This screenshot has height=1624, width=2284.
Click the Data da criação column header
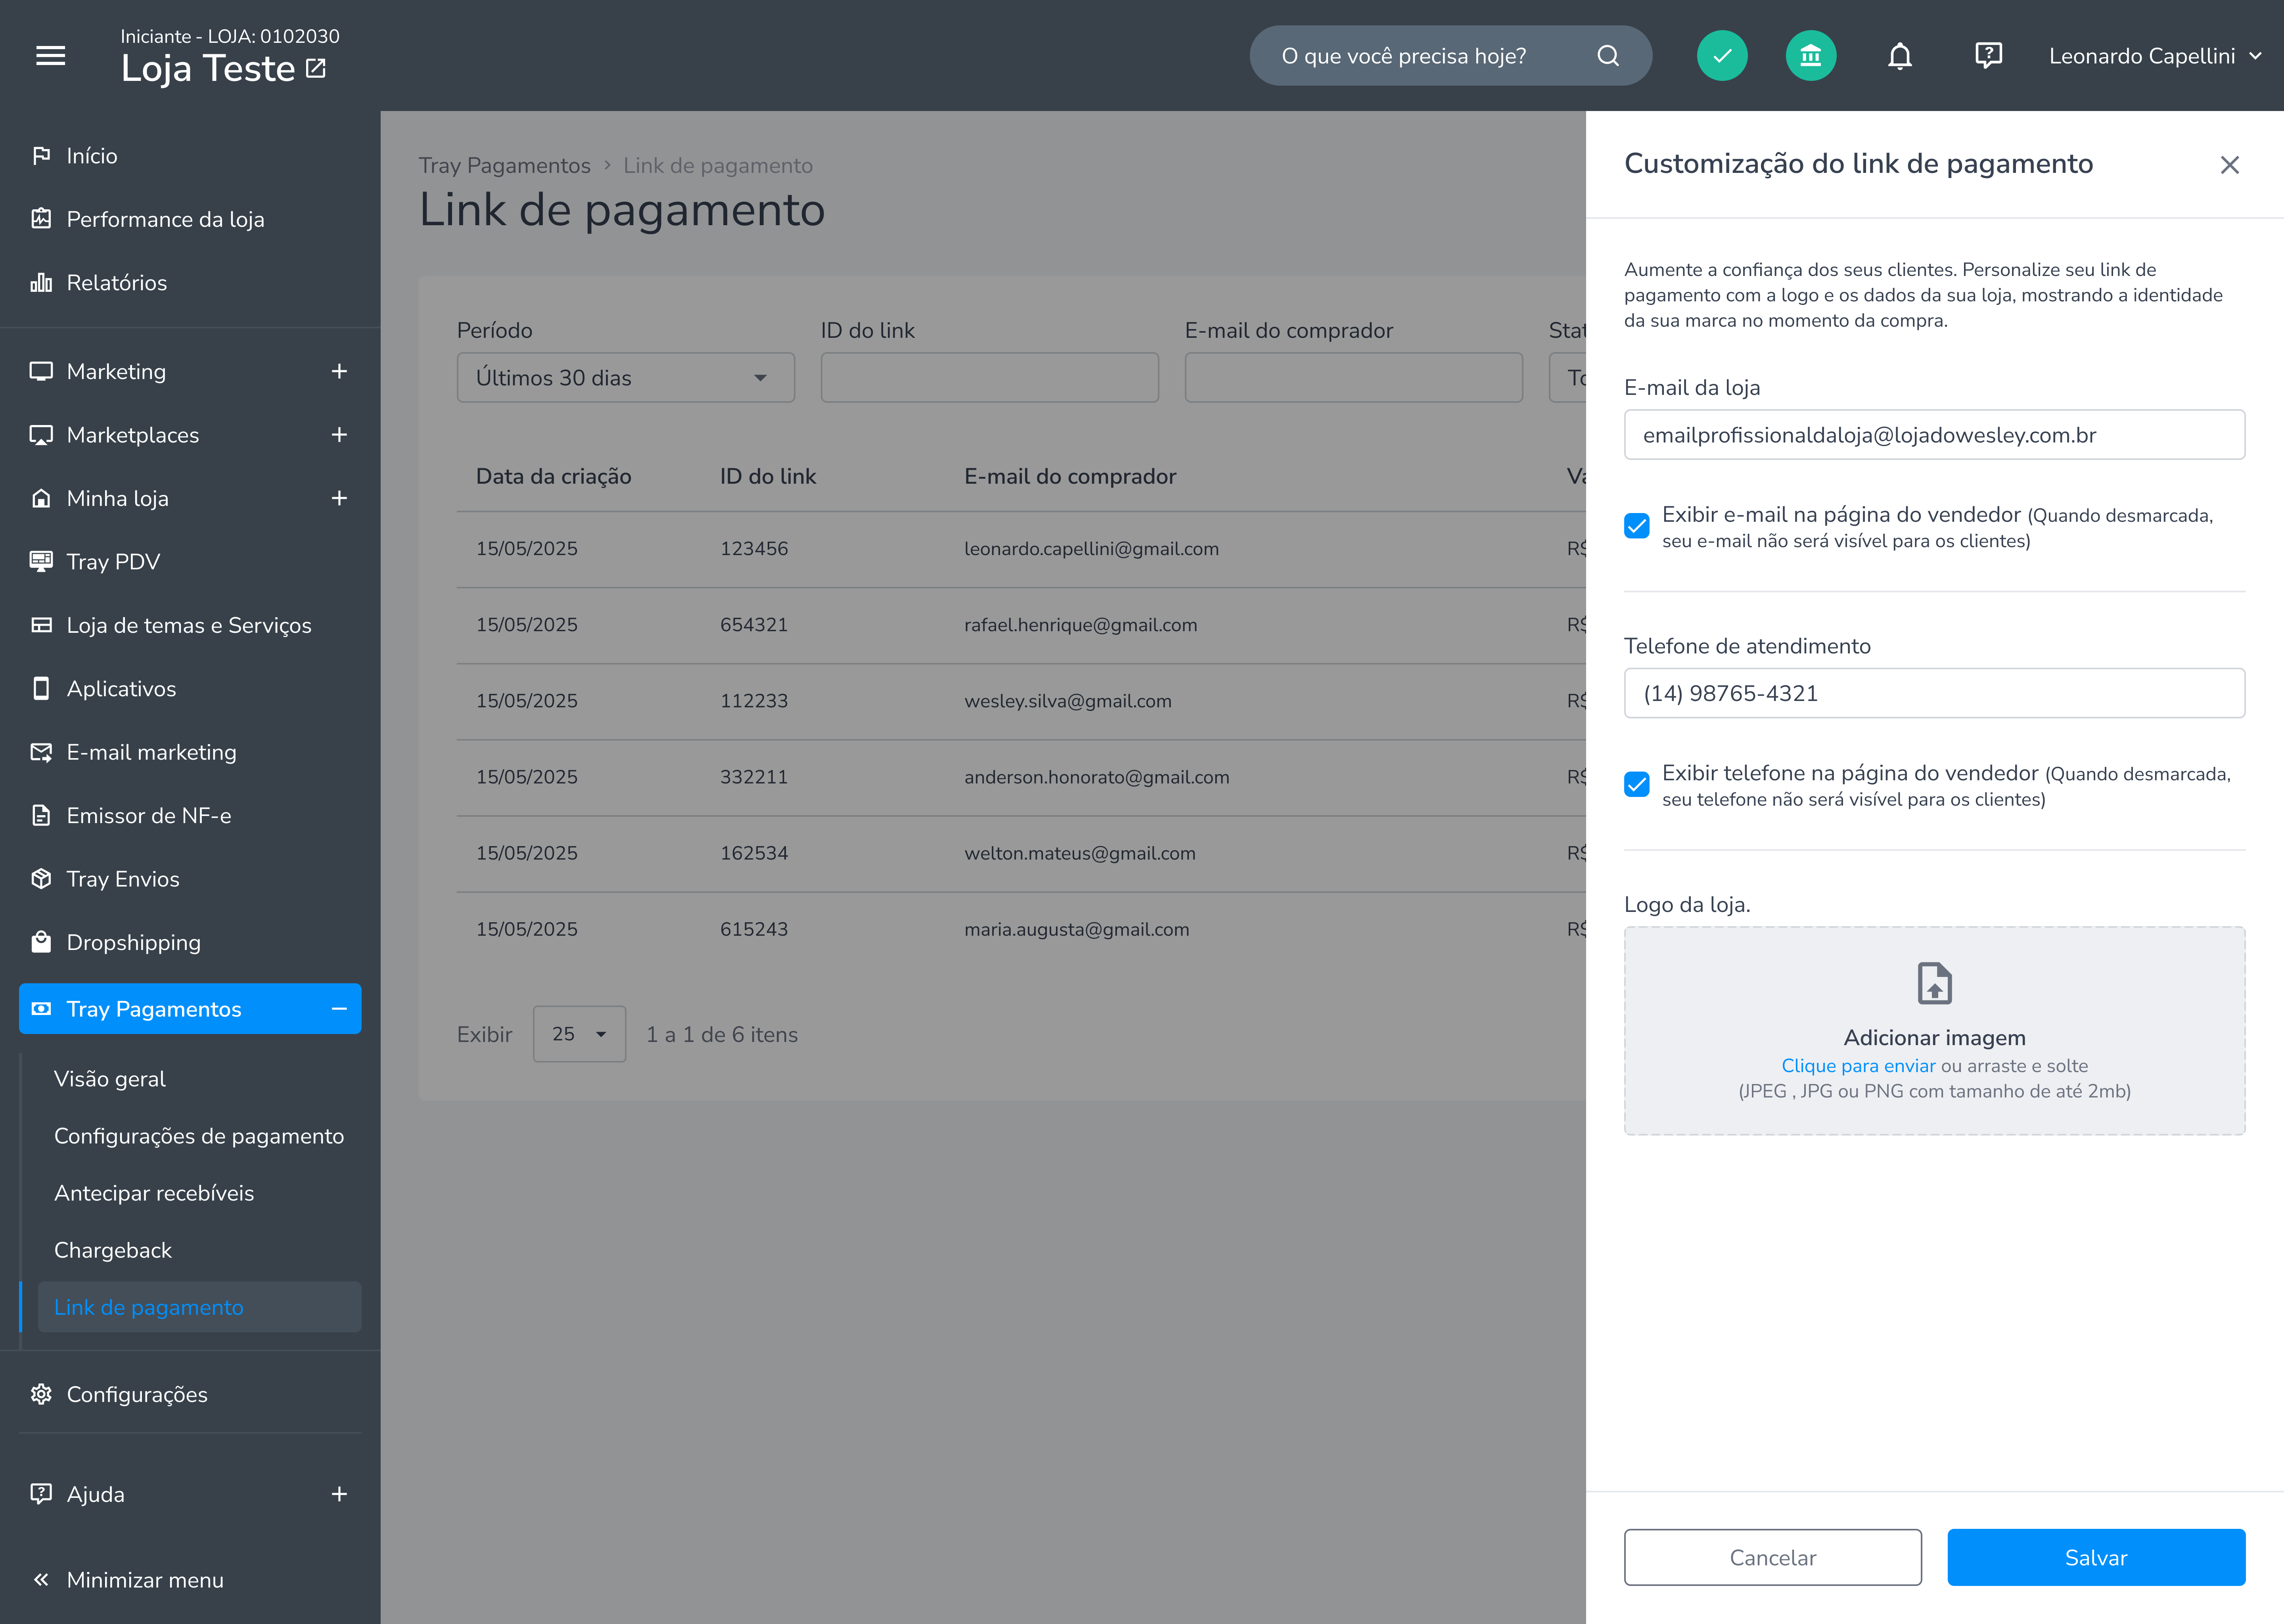tap(553, 477)
